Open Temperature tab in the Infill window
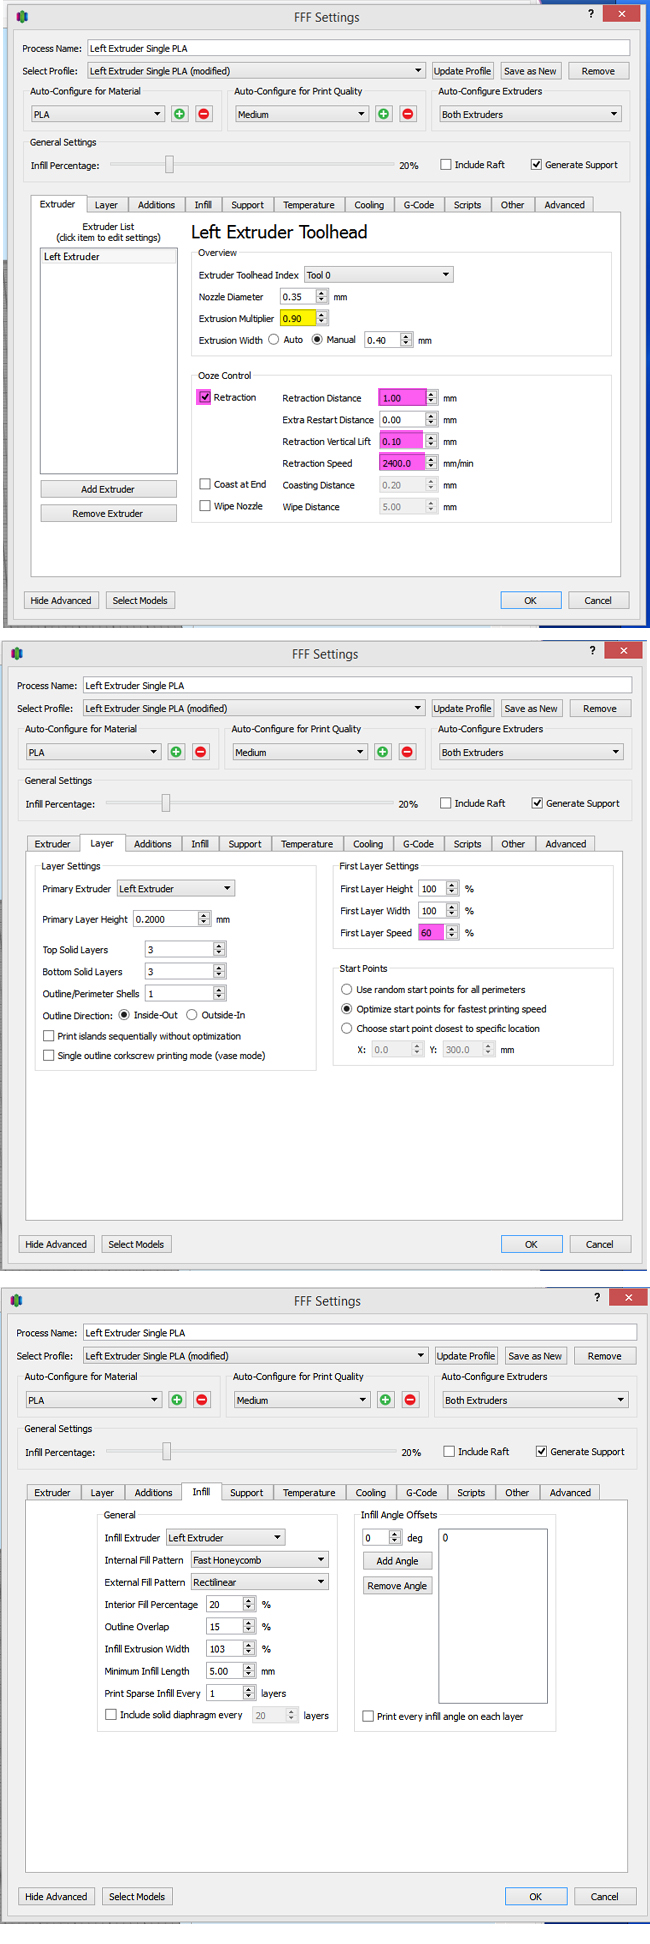650x1944 pixels. [x=309, y=1493]
